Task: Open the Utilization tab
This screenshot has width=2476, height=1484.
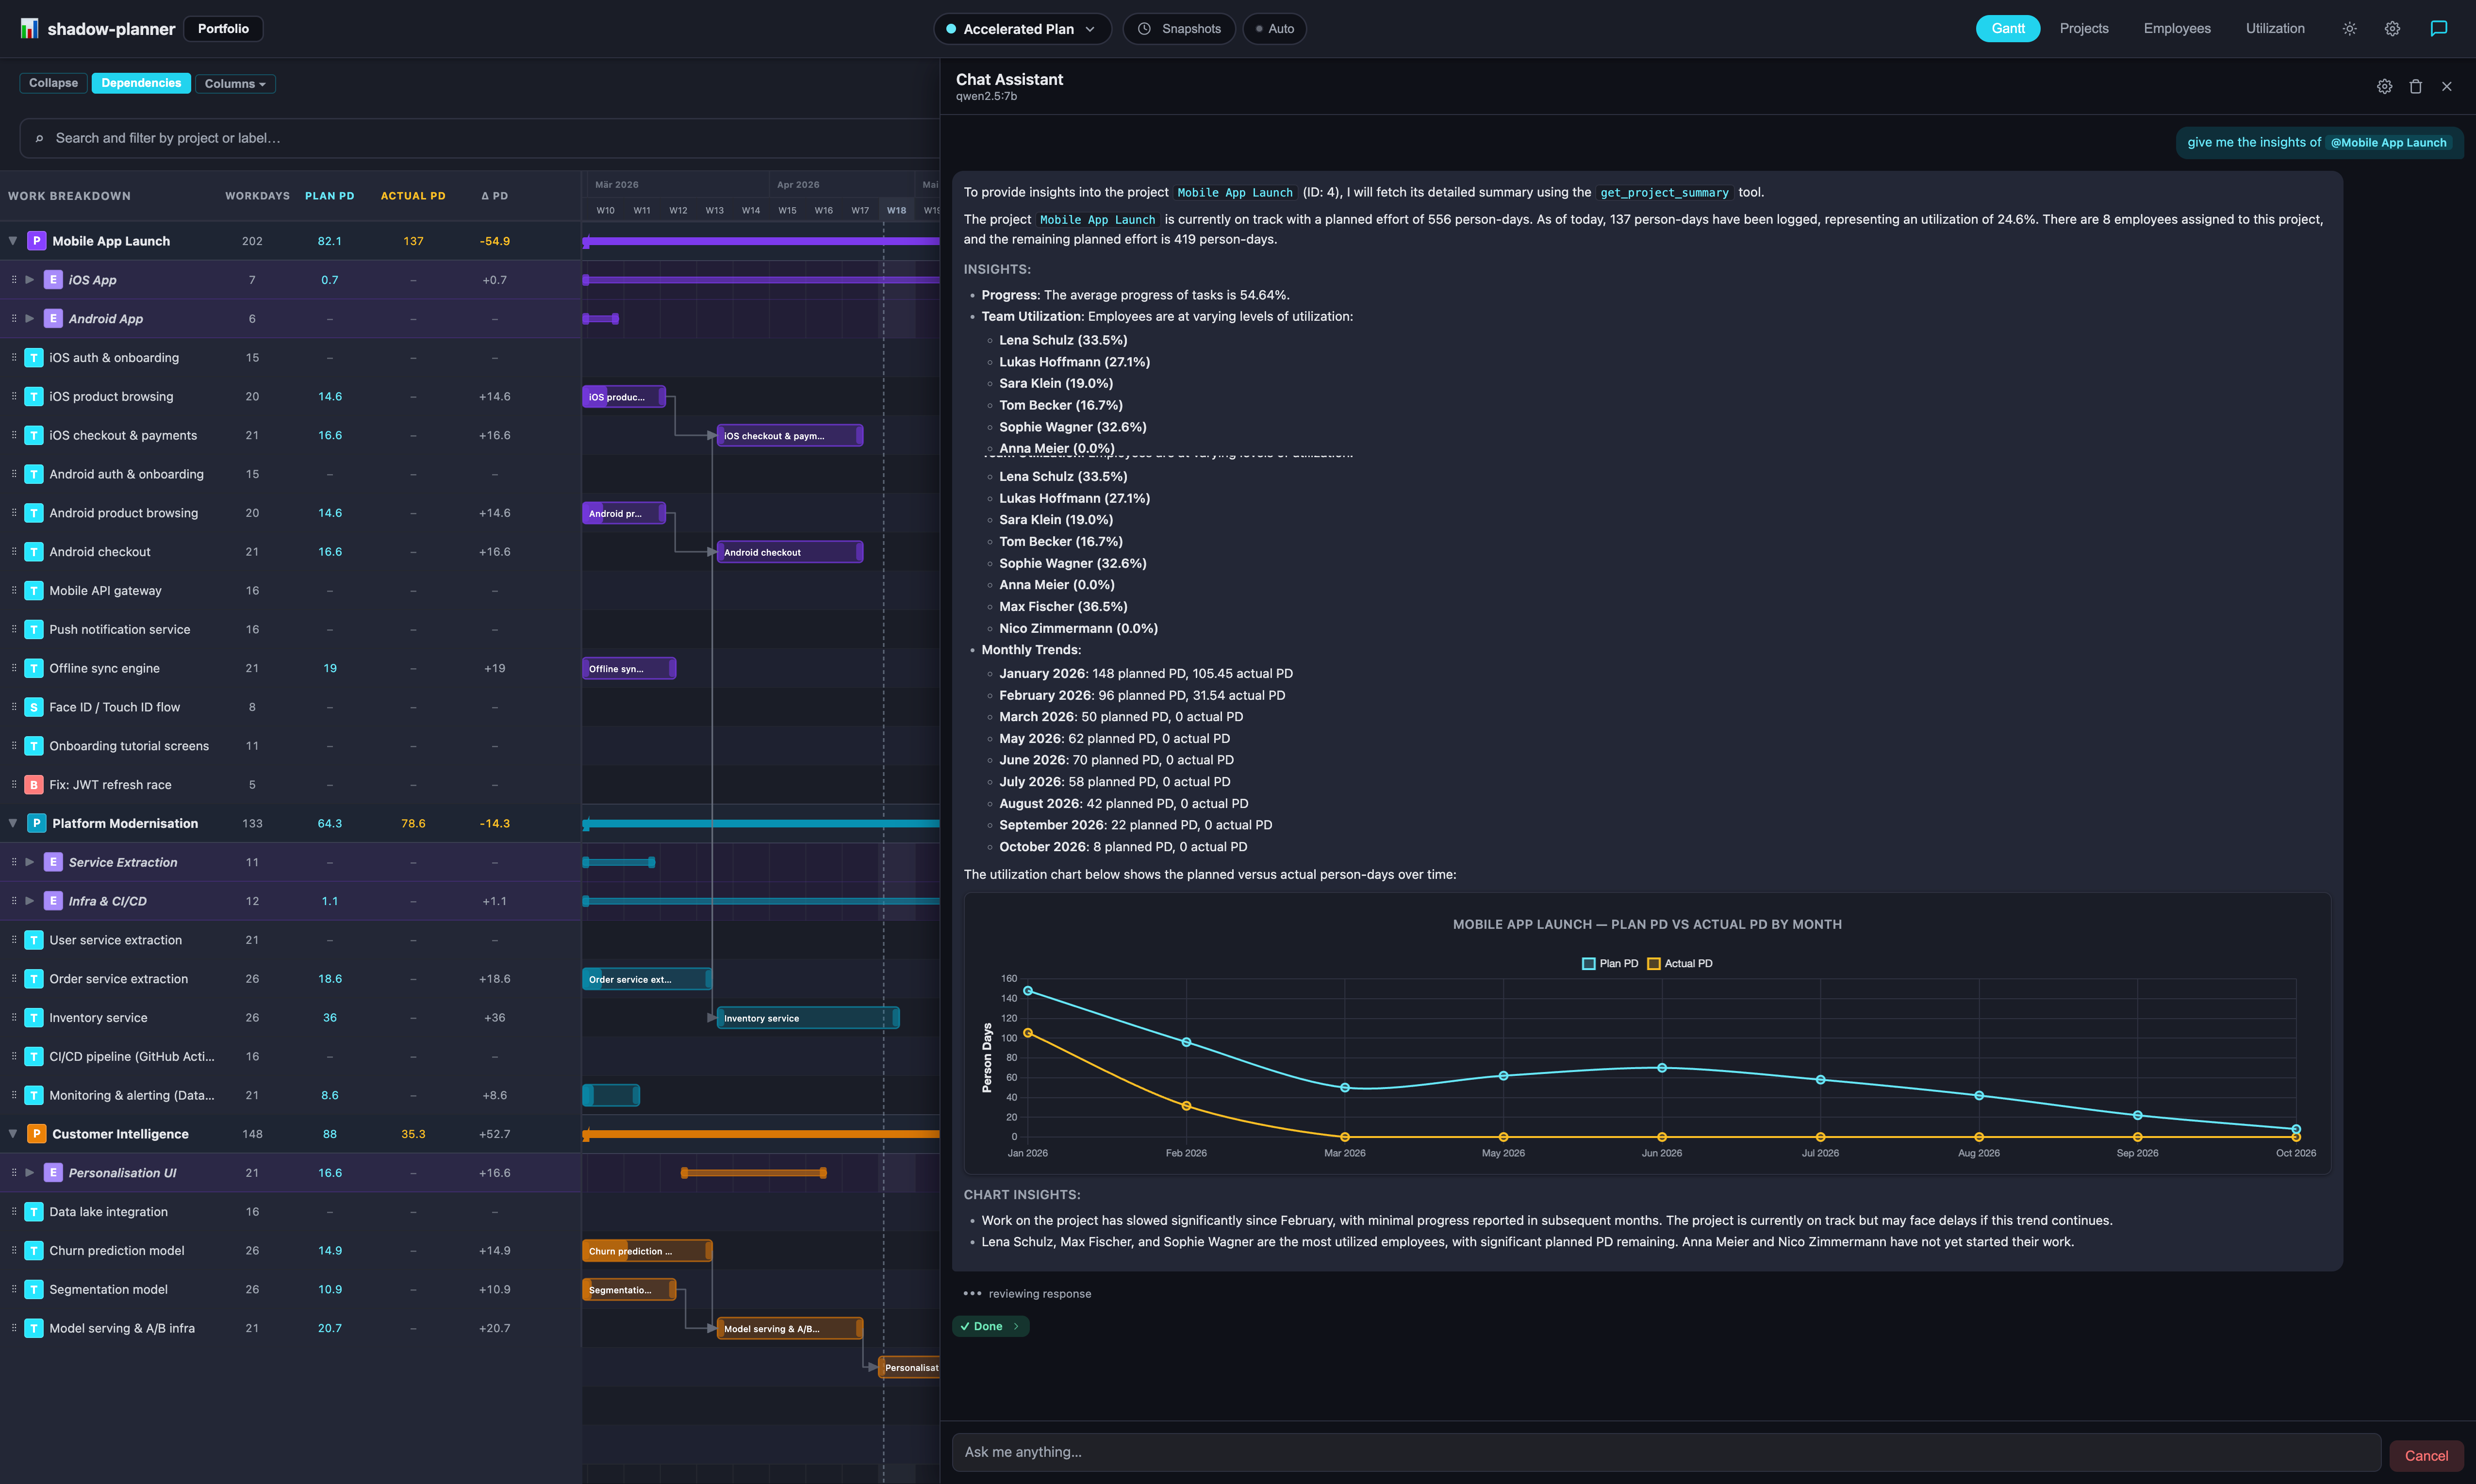Action: pyautogui.click(x=2275, y=29)
